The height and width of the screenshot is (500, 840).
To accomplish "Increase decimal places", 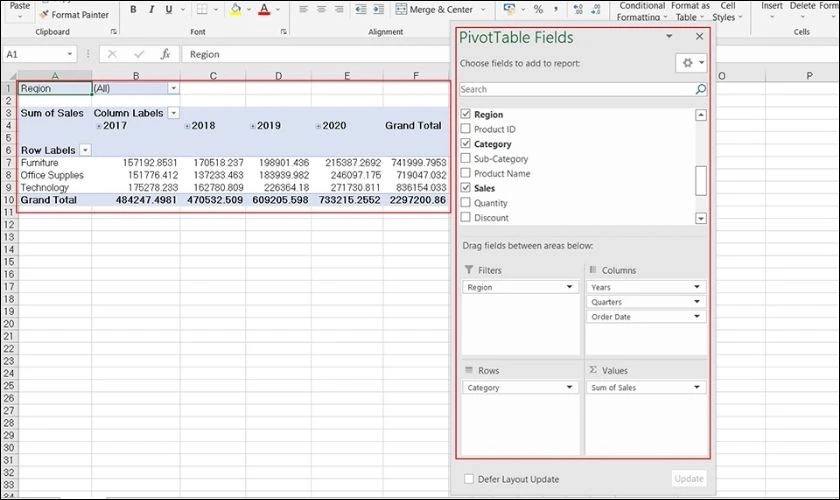I will point(578,9).
